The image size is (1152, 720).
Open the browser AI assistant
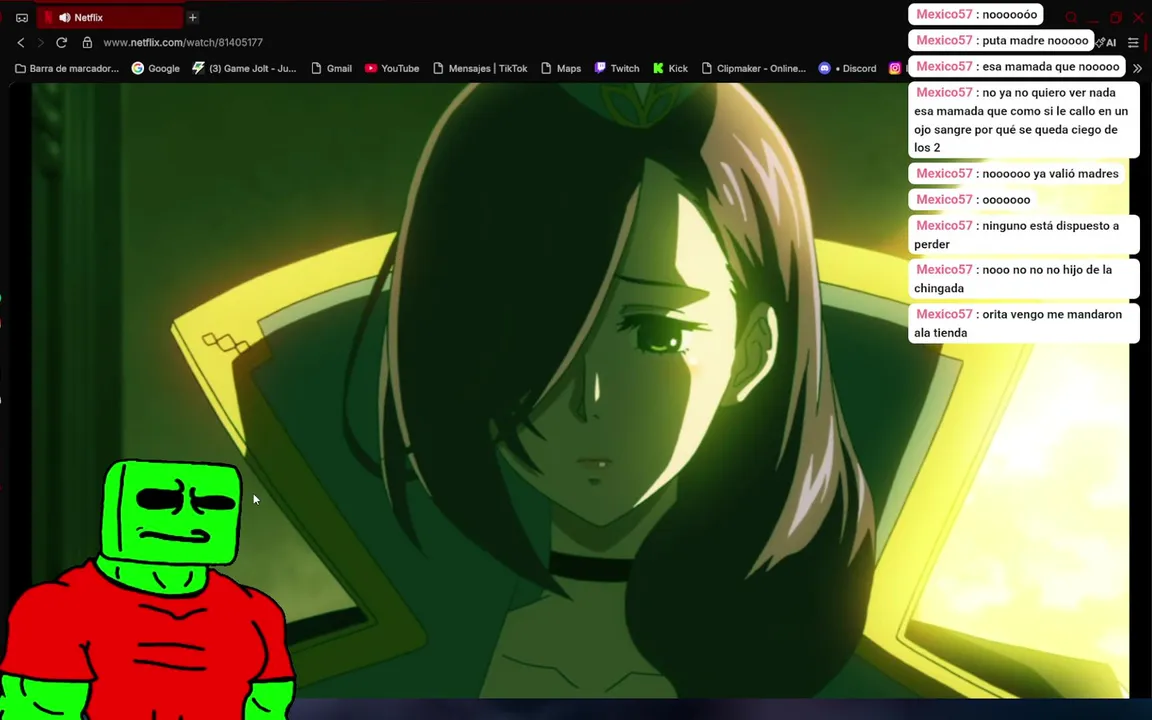(1106, 43)
